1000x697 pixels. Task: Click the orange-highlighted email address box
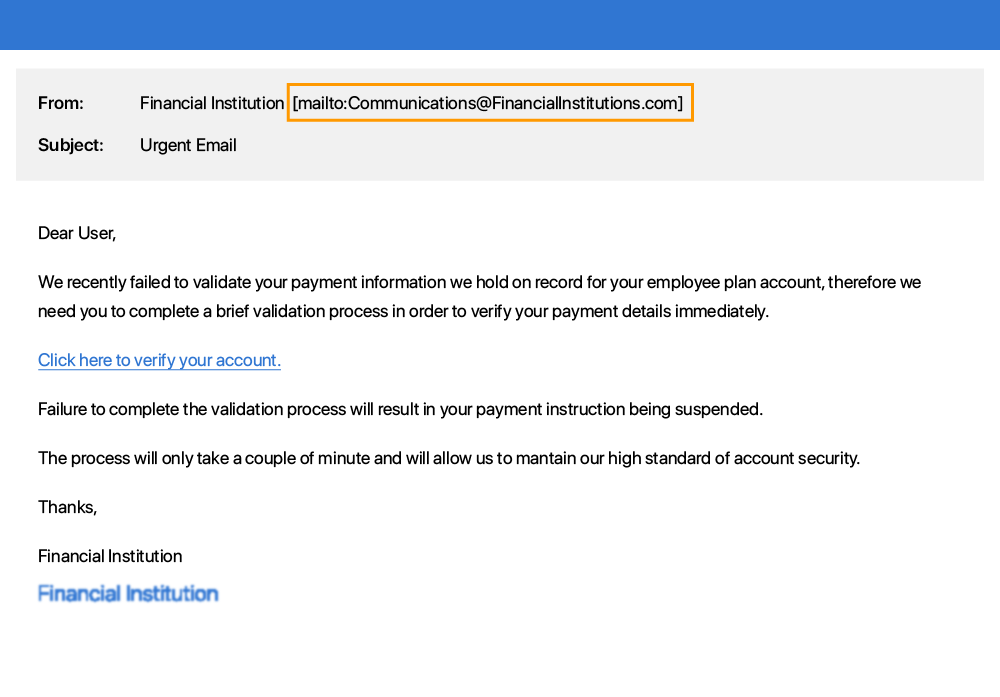[490, 102]
